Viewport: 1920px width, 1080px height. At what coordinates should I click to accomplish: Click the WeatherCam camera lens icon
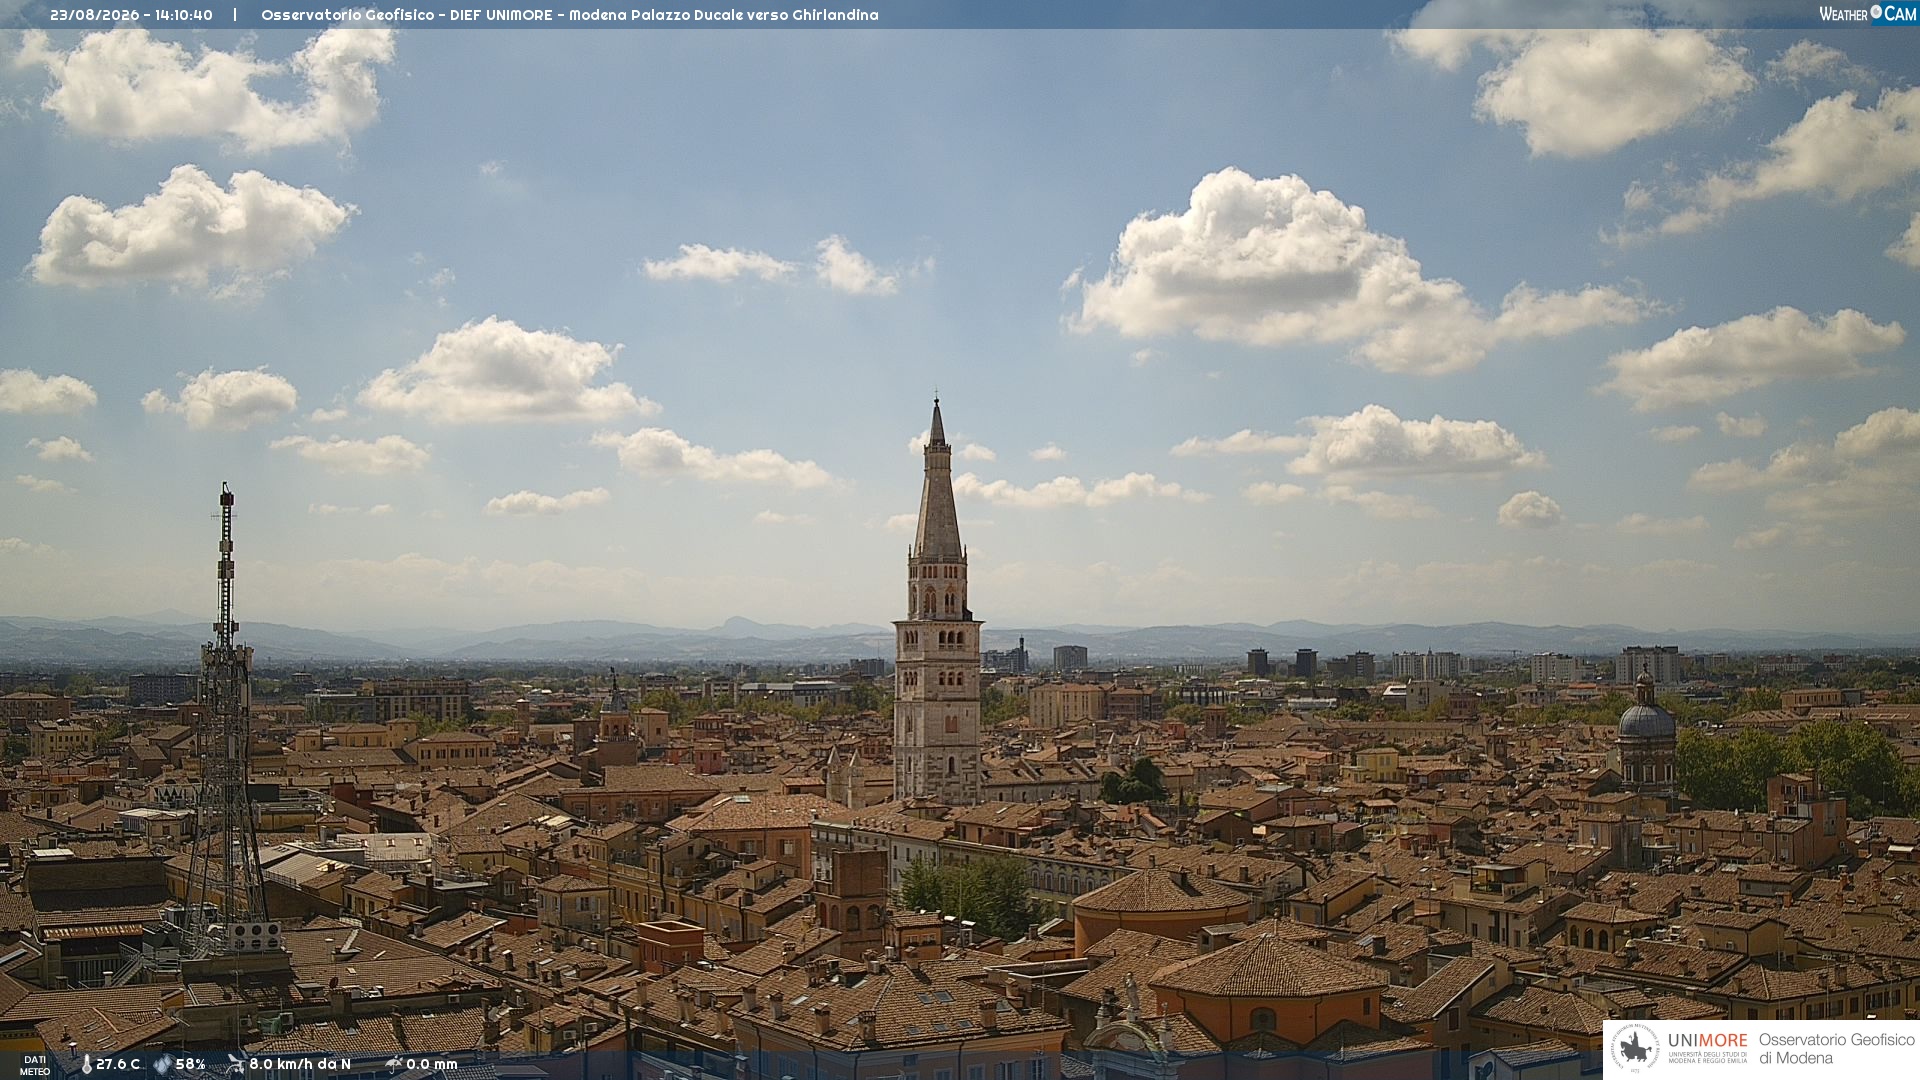1876,12
